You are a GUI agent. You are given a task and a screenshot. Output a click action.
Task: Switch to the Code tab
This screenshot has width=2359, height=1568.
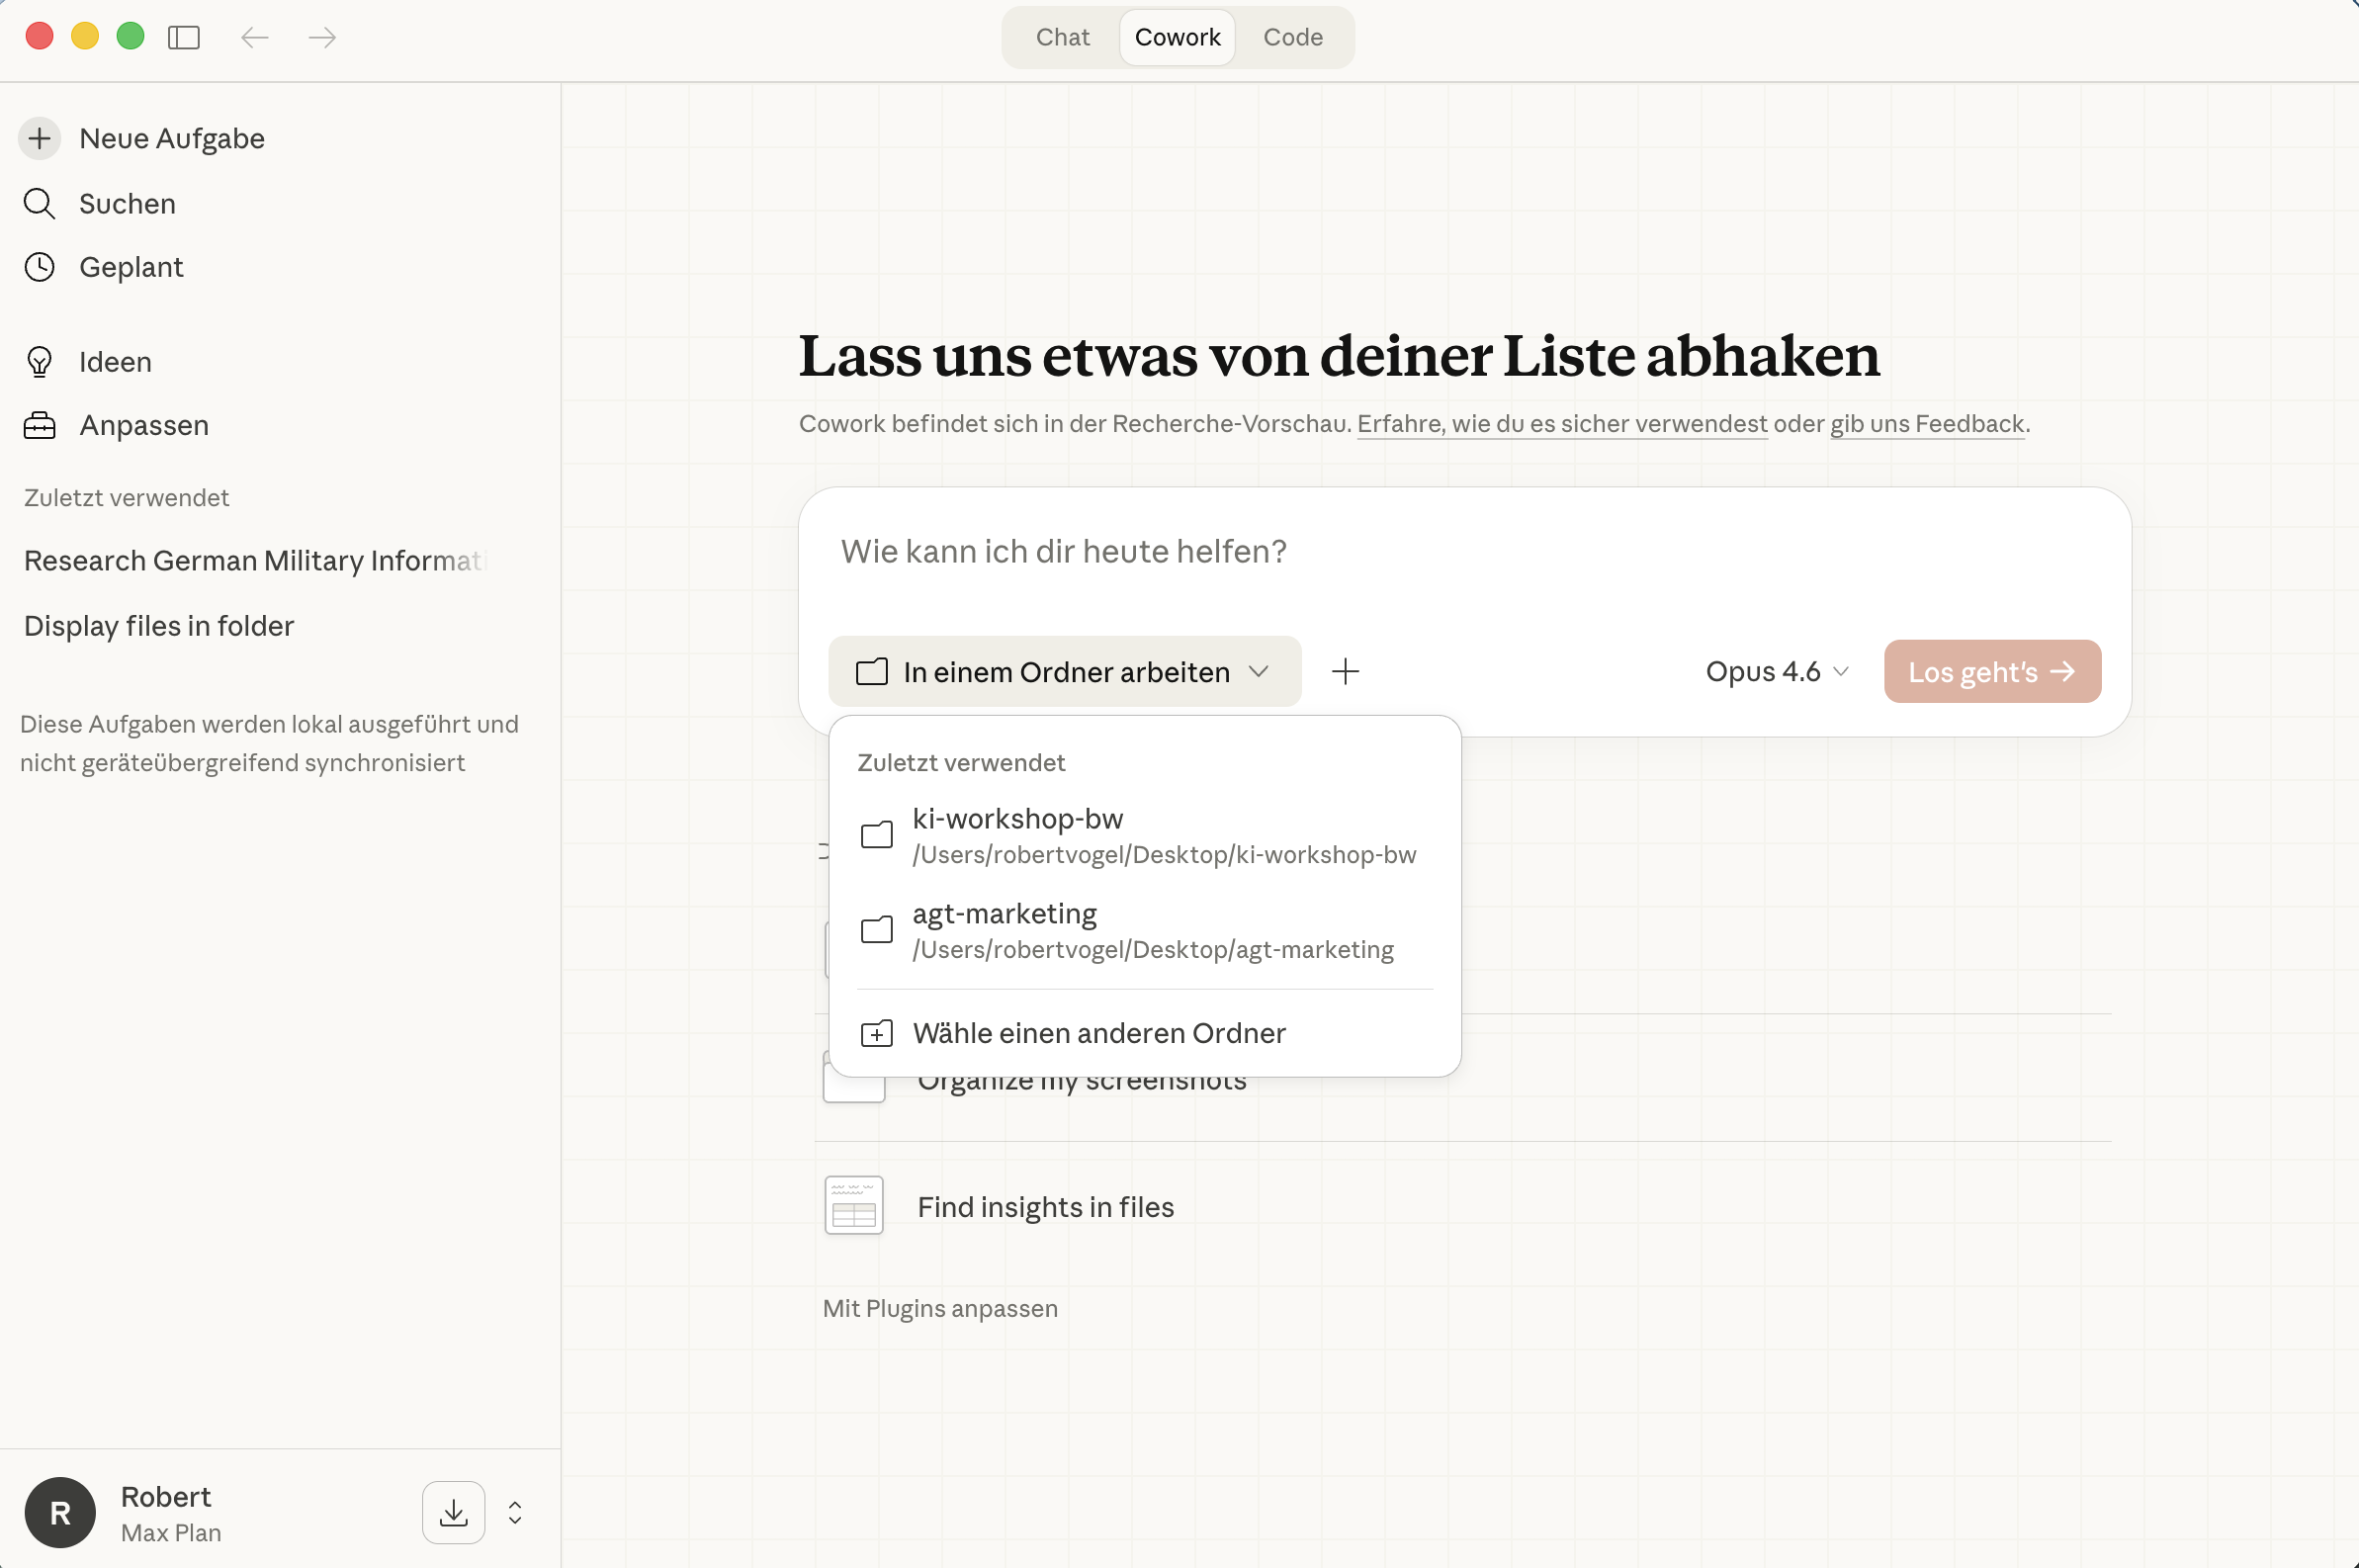[x=1292, y=37]
